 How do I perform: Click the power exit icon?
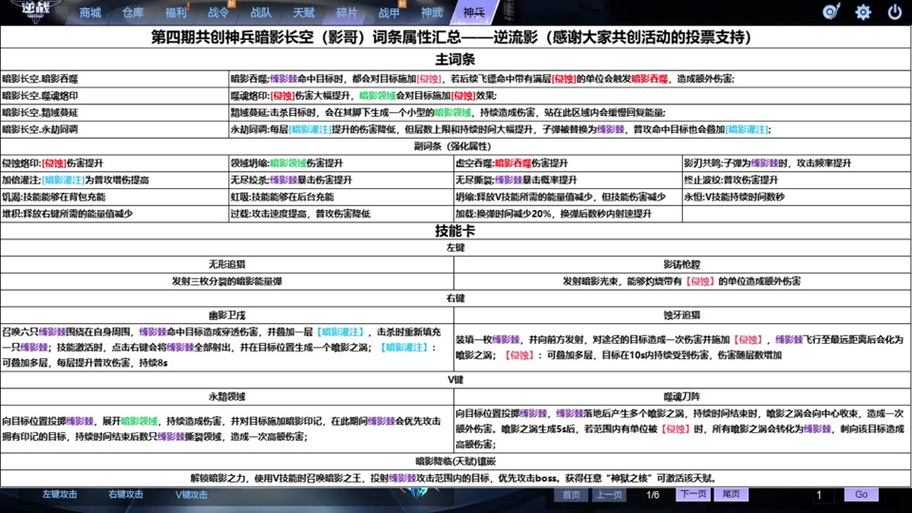[895, 12]
